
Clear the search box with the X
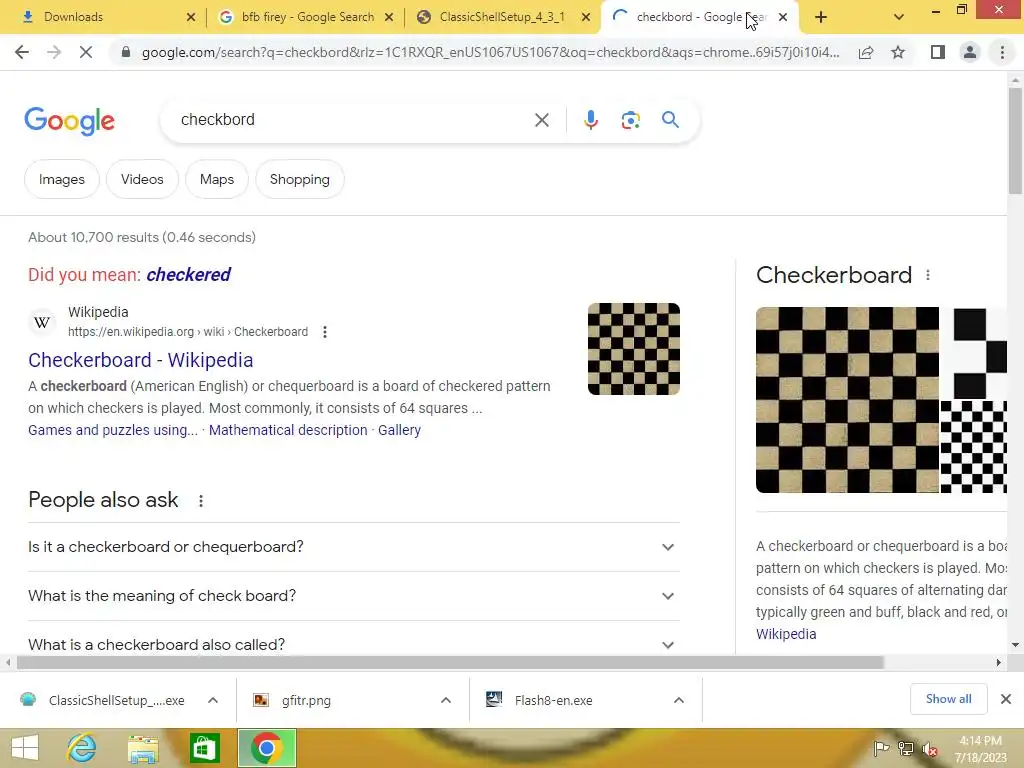tap(541, 120)
